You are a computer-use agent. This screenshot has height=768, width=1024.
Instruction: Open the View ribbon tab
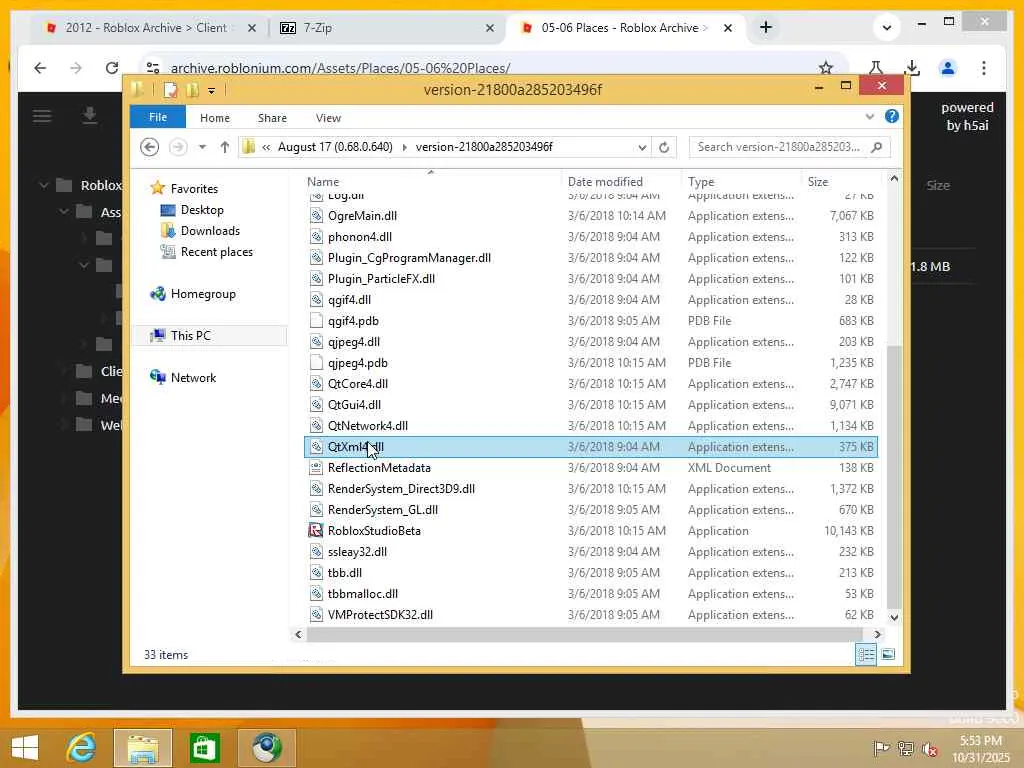coord(328,118)
